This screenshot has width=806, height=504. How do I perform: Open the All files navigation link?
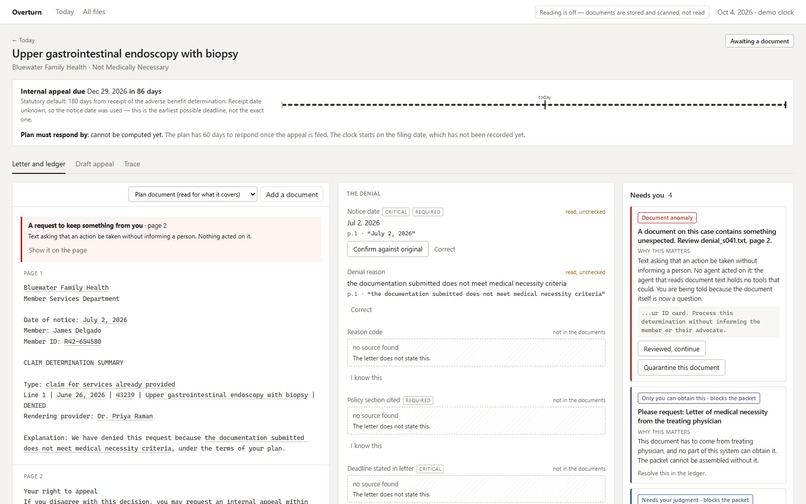(94, 12)
